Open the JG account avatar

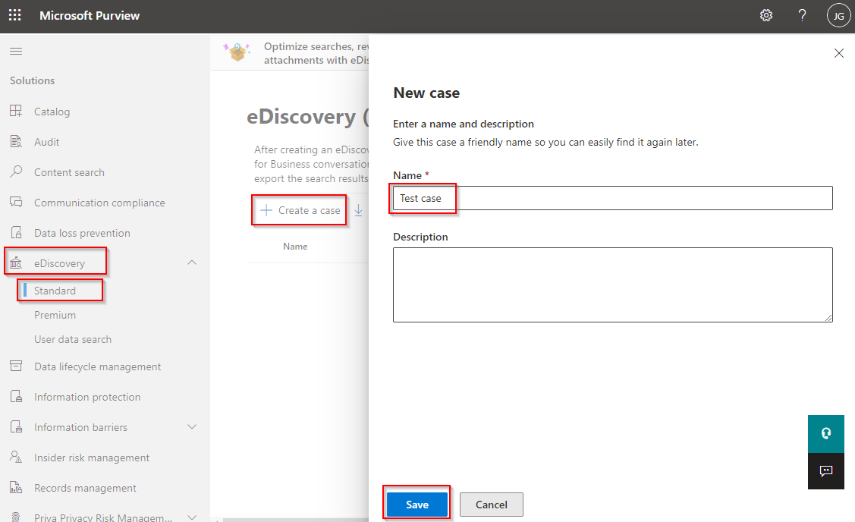click(838, 15)
